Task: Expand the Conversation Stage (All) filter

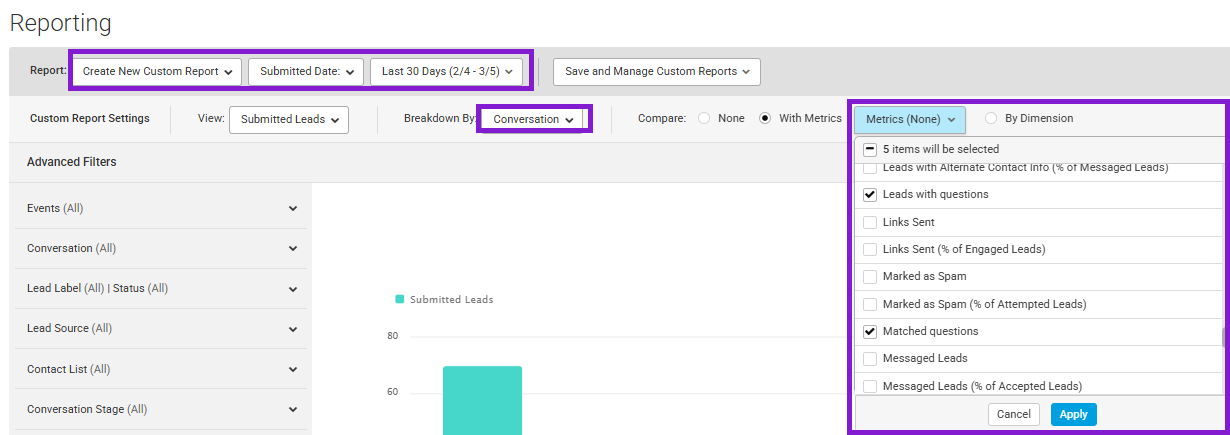Action: (x=160, y=409)
